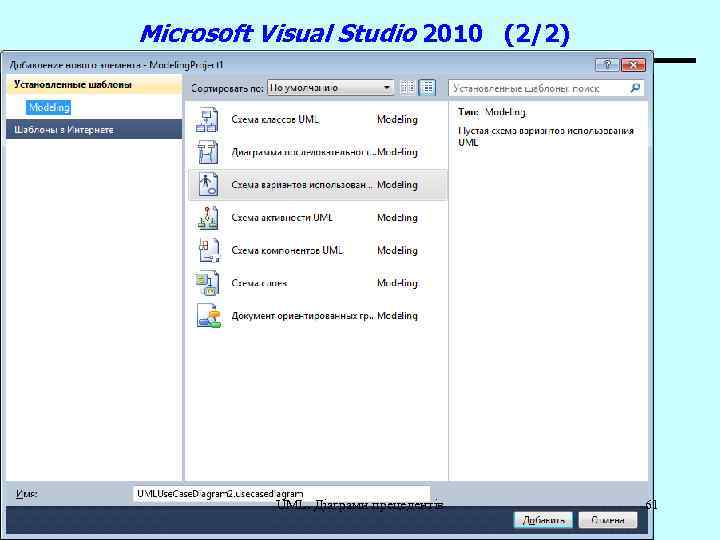Select the UML class diagram icon
720x540 pixels.
point(207,119)
